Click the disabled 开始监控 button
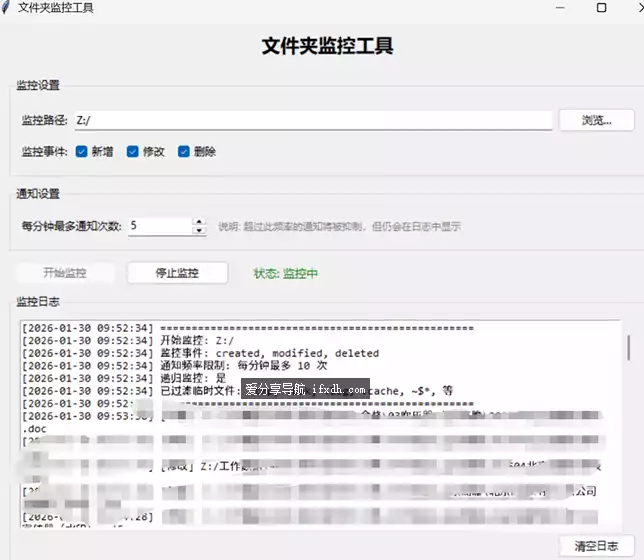The width and height of the screenshot is (644, 560). tap(65, 273)
